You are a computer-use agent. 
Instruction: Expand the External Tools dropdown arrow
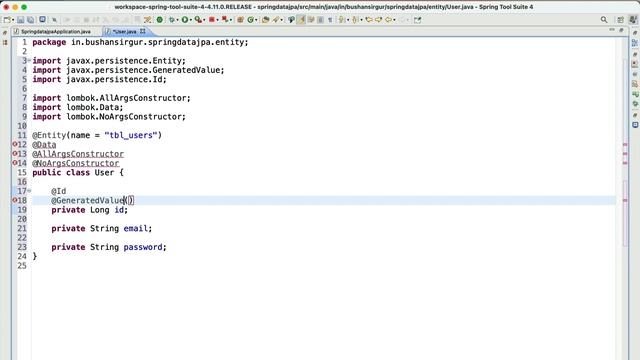tap(204, 20)
